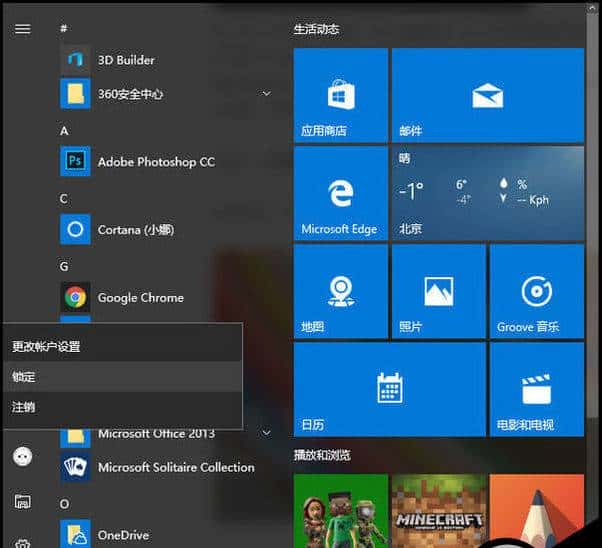Expand the hamburger menu at top left
This screenshot has width=602, height=548.
click(x=22, y=29)
